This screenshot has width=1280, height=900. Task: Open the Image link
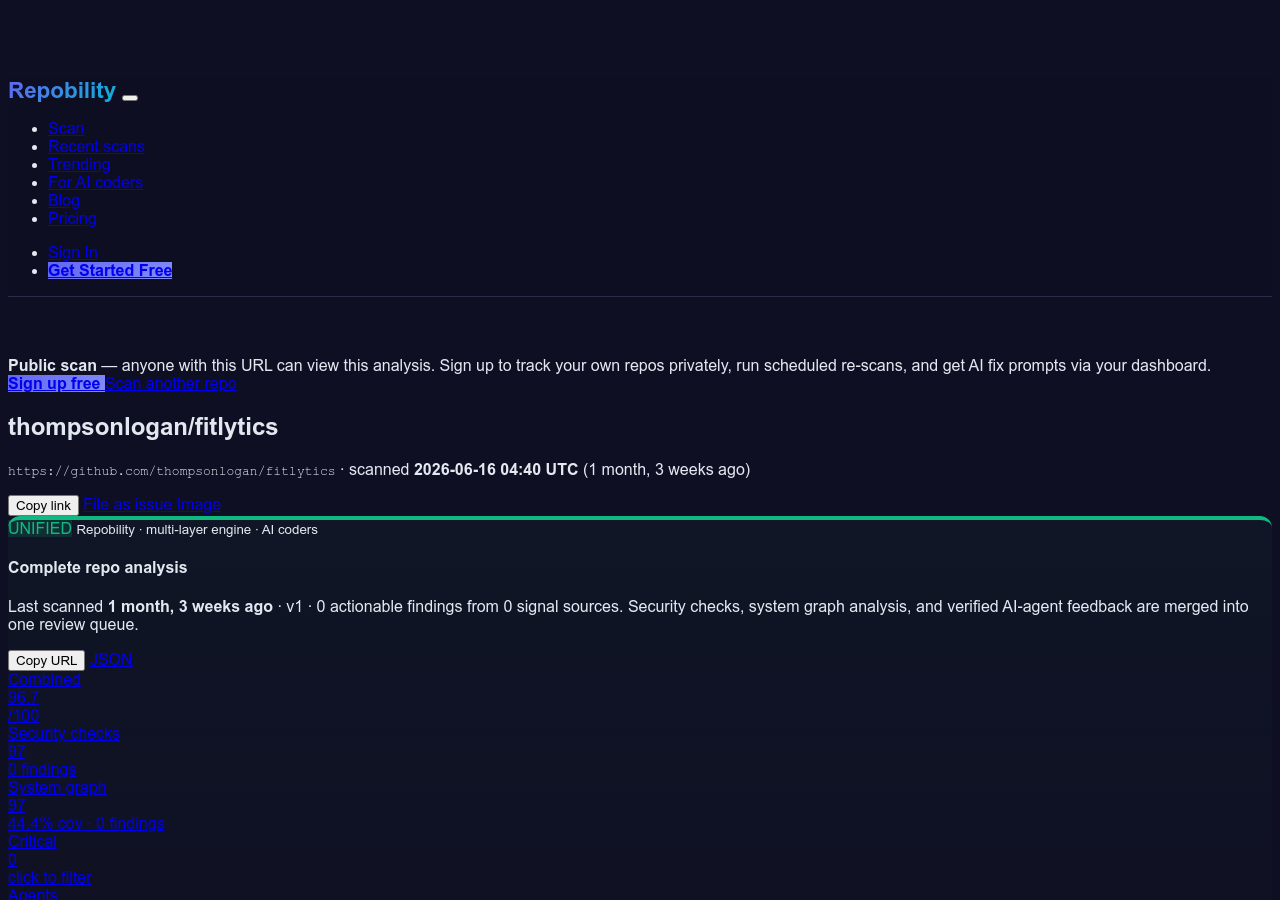pyautogui.click(x=199, y=504)
